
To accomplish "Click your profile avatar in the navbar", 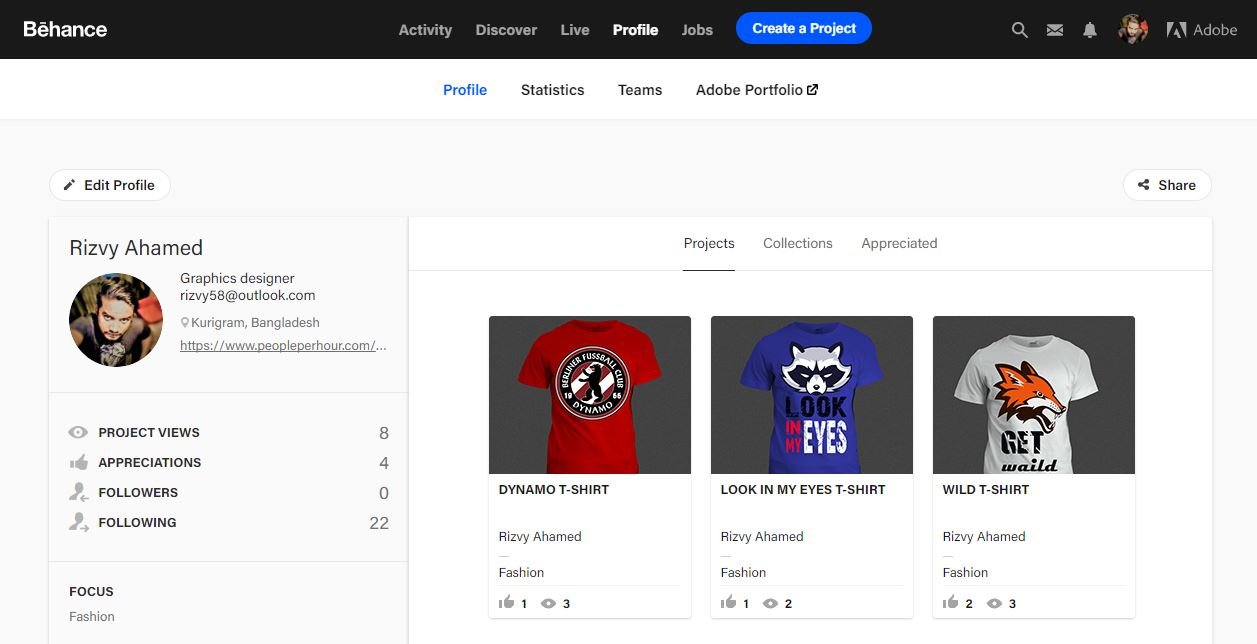I will click(1132, 29).
